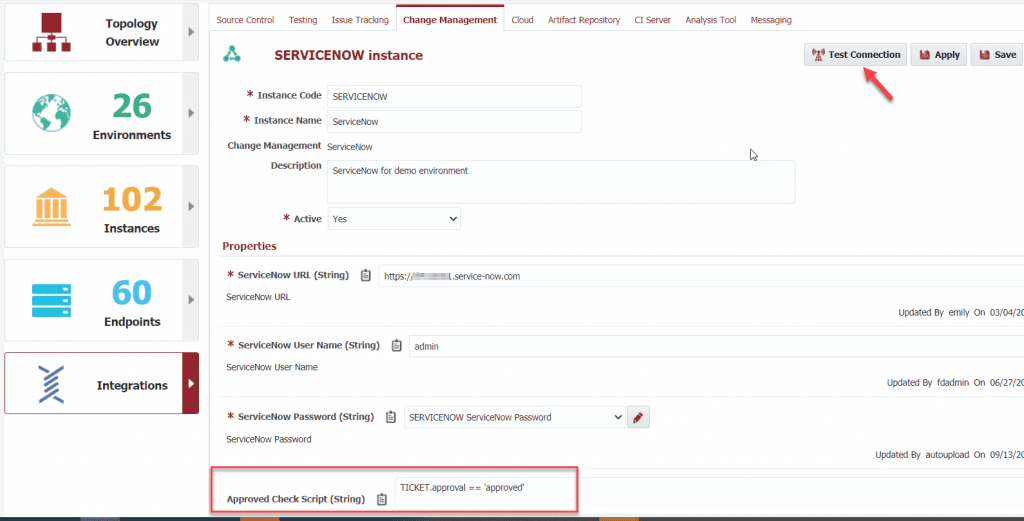Click clipboard icon next to ServiceNow Password
Image resolution: width=1024 pixels, height=521 pixels.
pyautogui.click(x=391, y=417)
